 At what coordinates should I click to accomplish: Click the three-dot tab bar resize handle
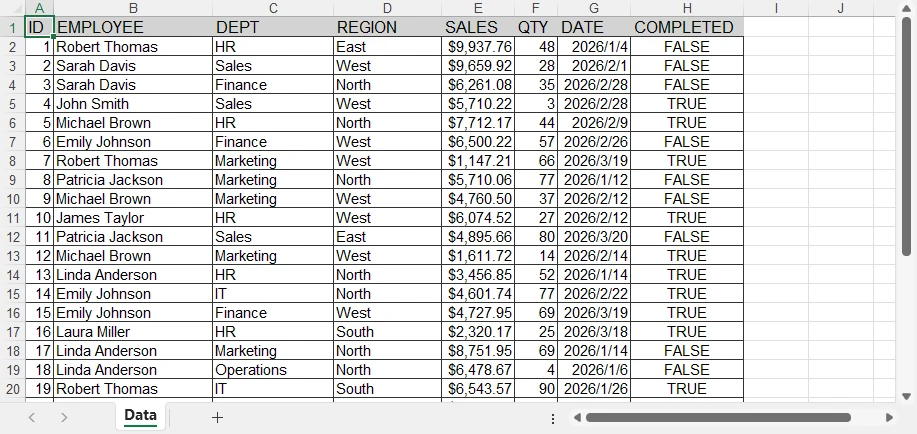tap(553, 418)
